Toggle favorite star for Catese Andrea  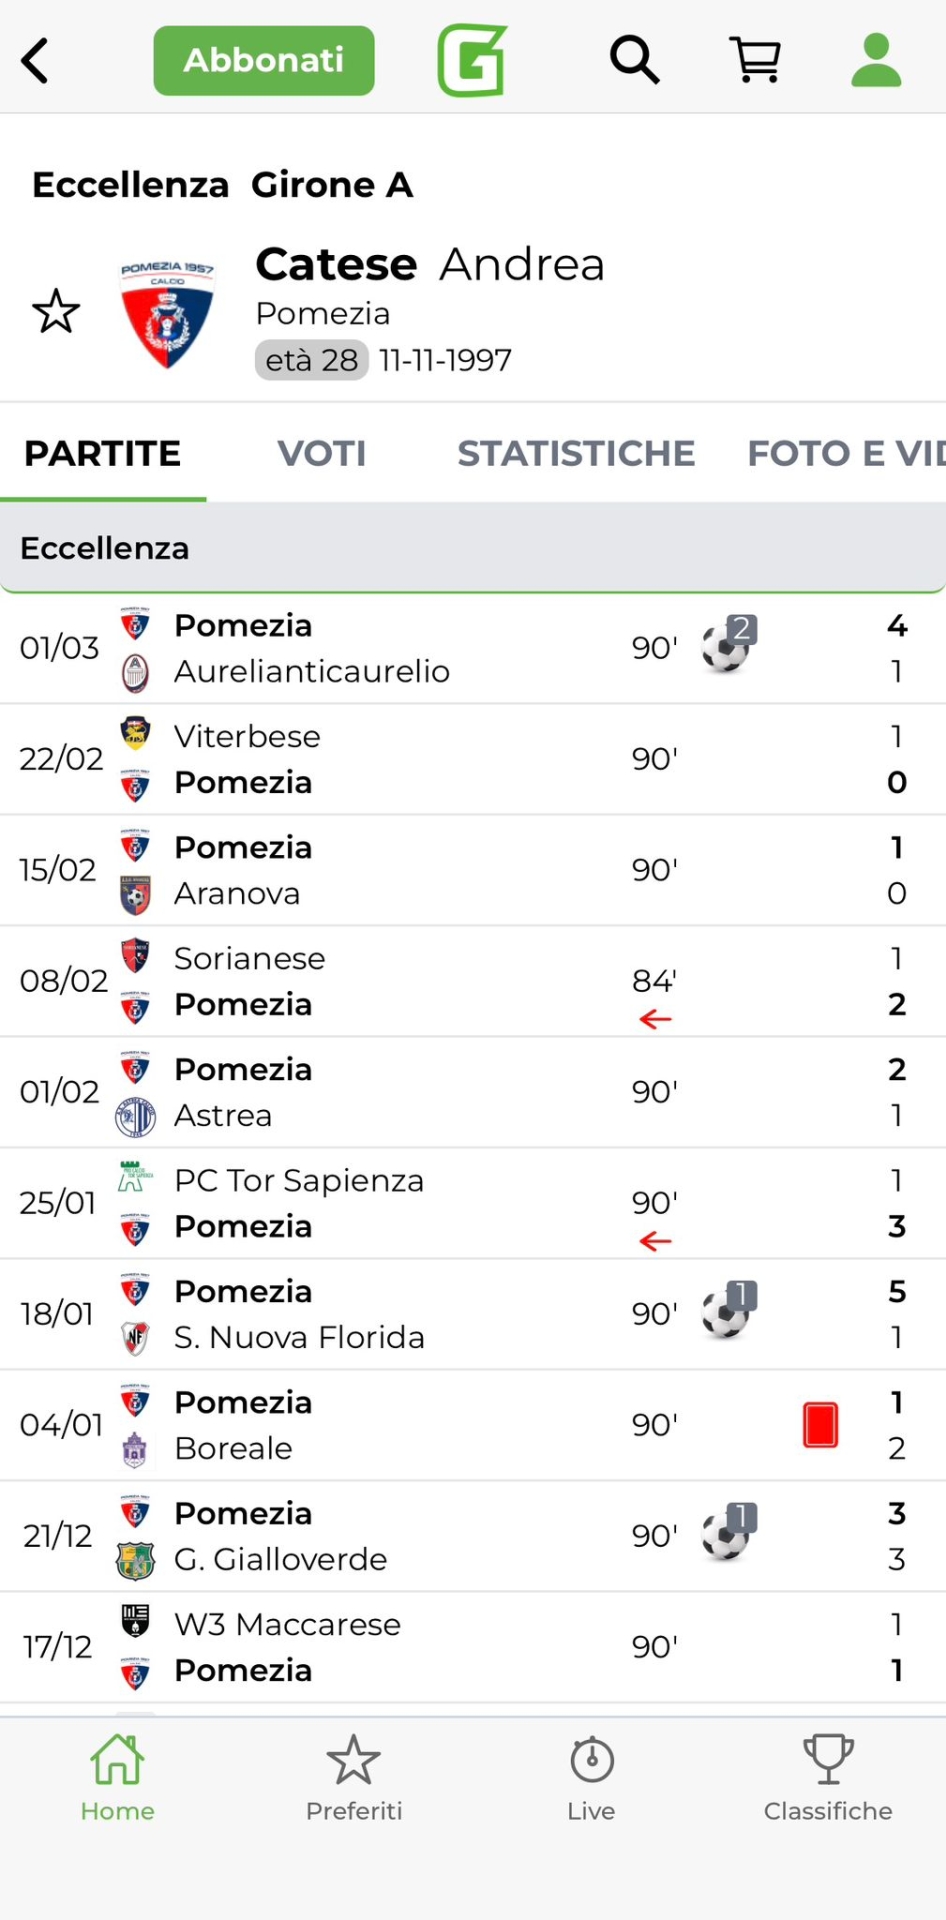click(56, 312)
